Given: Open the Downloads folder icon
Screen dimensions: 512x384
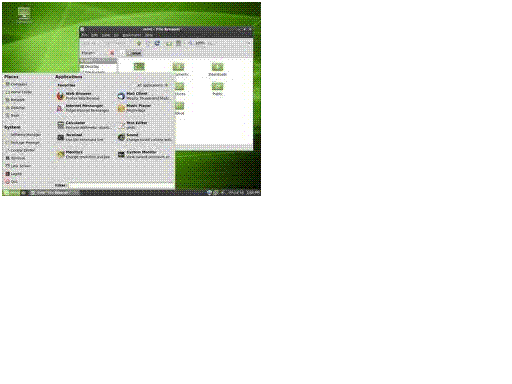Looking at the screenshot, I should tap(217, 70).
